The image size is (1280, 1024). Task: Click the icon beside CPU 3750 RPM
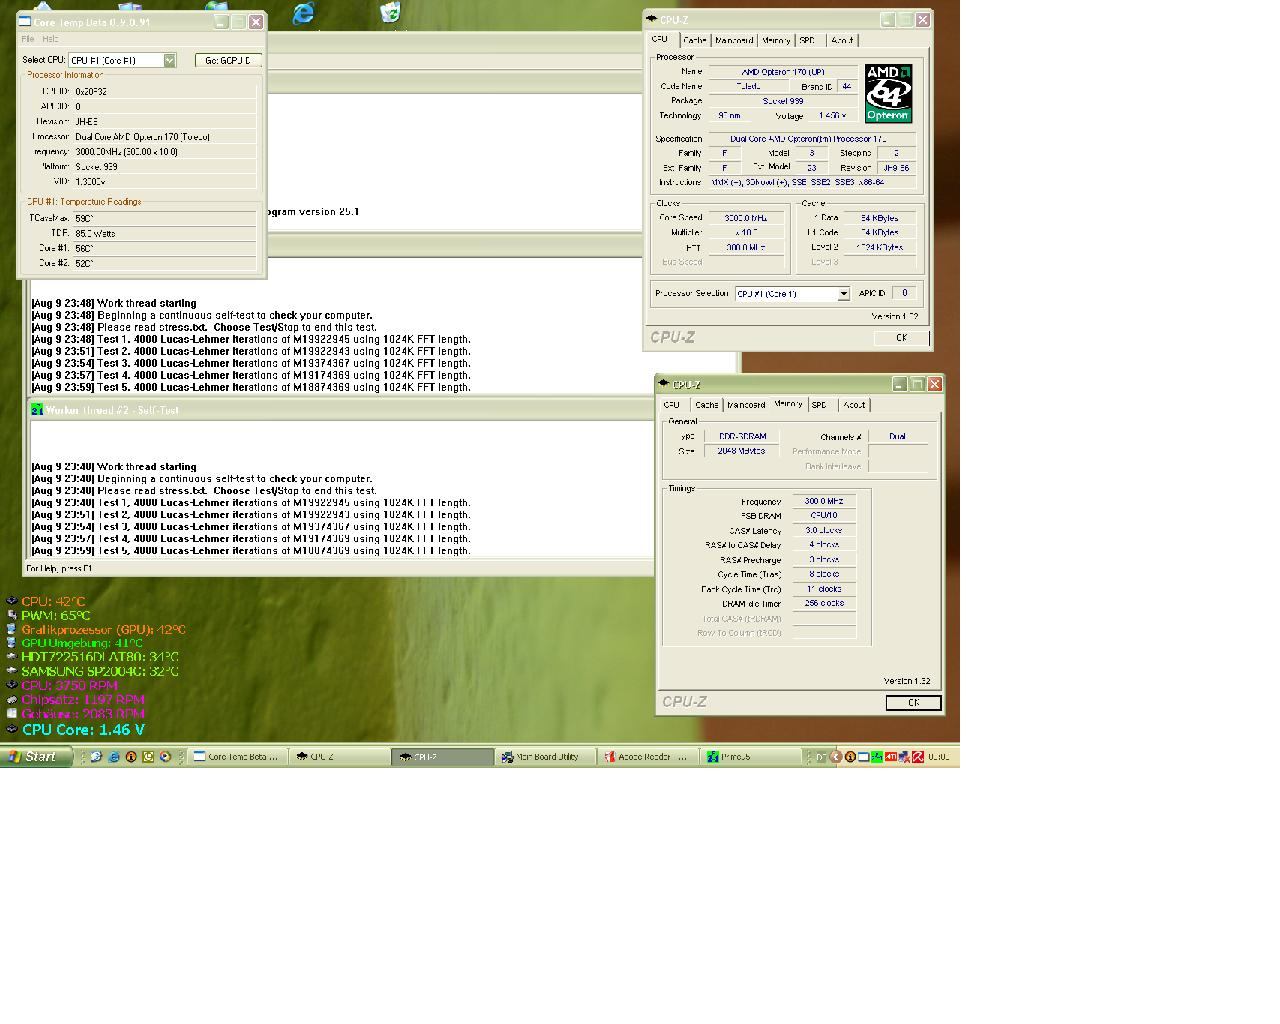tap(12, 685)
